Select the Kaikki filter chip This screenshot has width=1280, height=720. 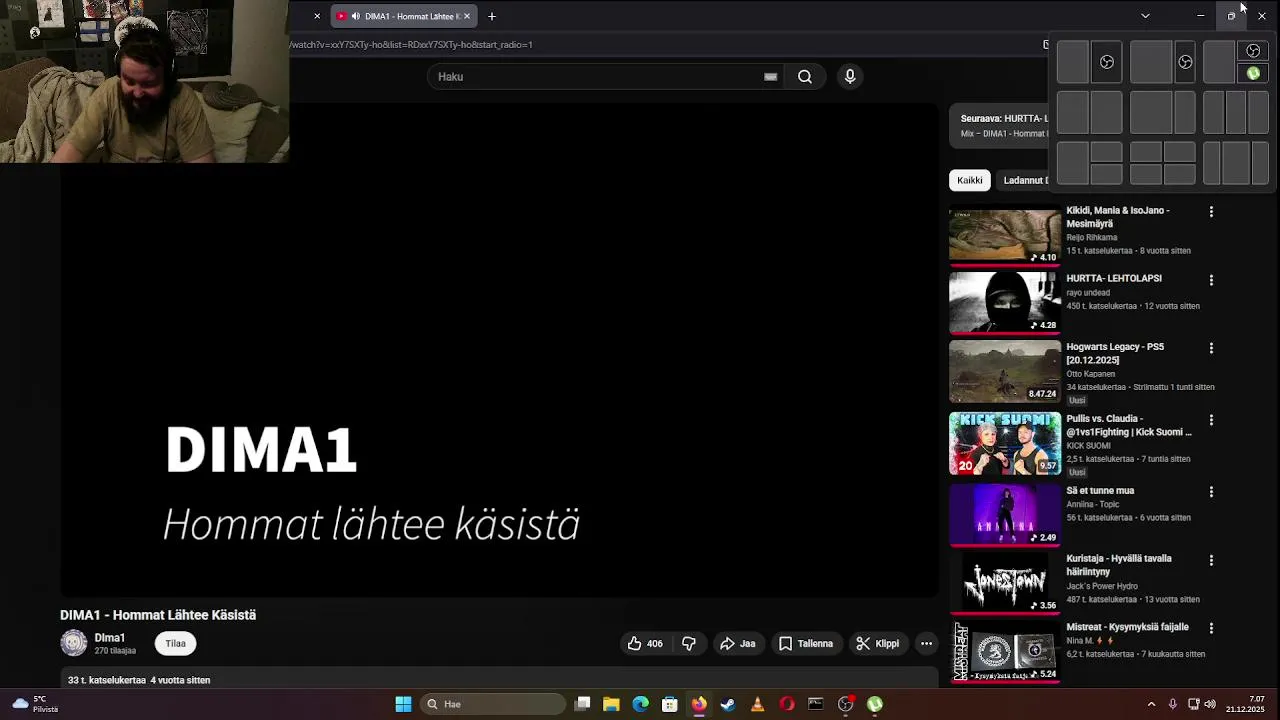(x=970, y=180)
